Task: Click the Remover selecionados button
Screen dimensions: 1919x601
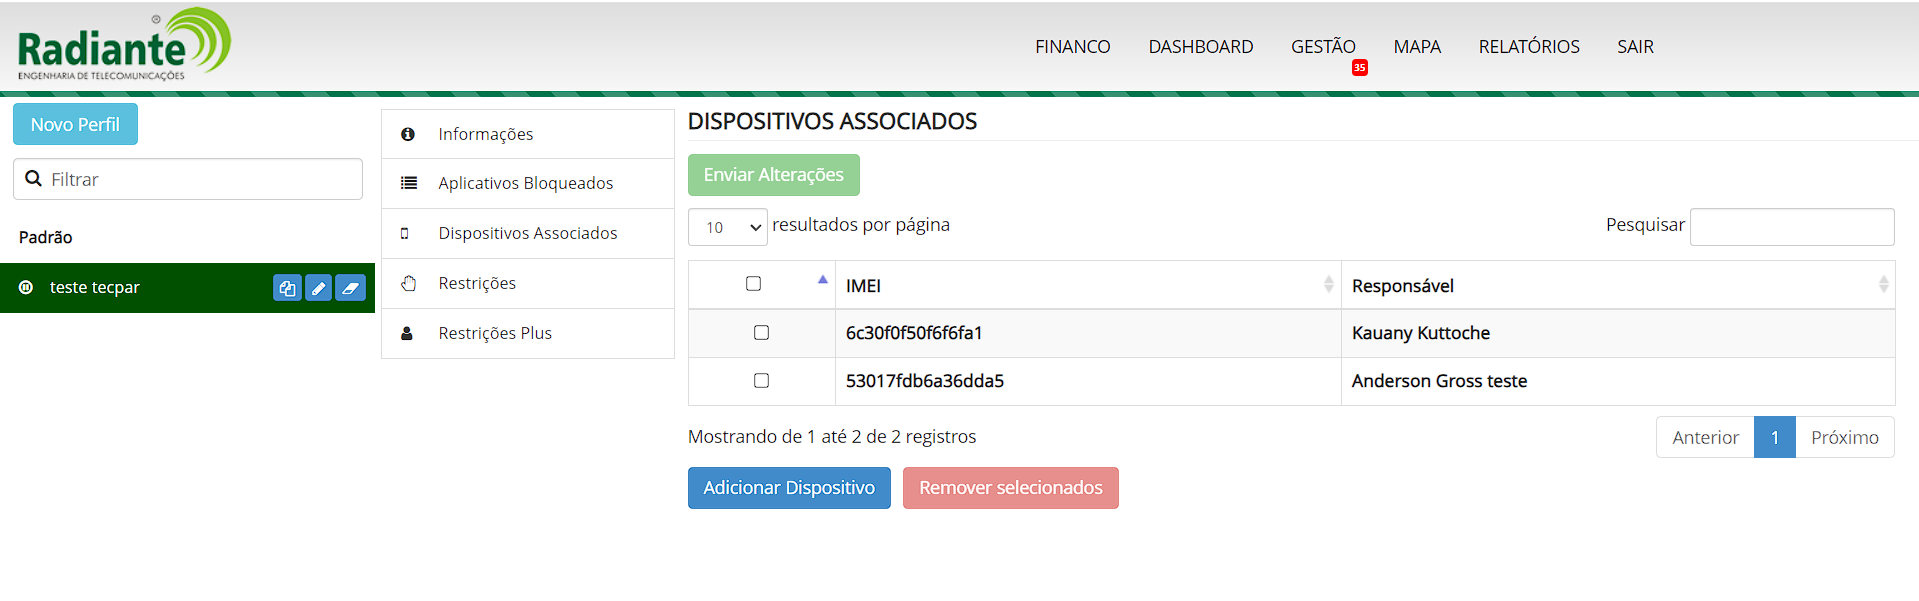Action: tap(1010, 488)
